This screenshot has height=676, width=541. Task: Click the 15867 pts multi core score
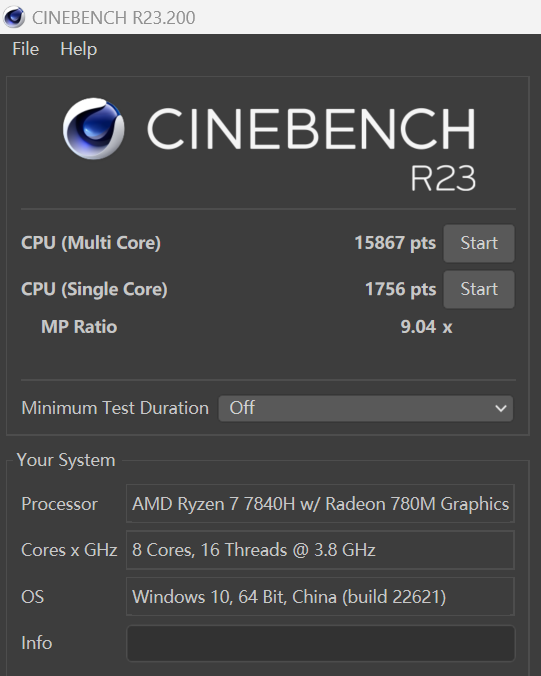tap(395, 243)
